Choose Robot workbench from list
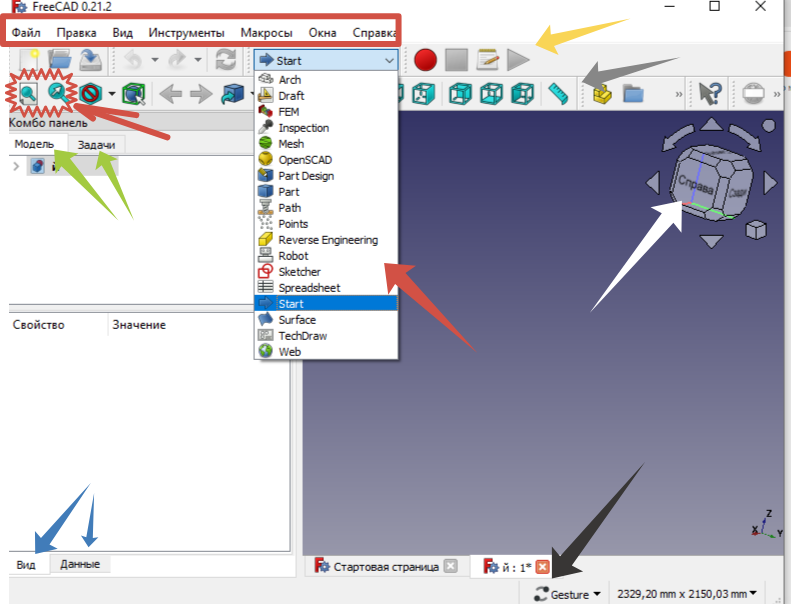Image resolution: width=791 pixels, height=604 pixels. click(326, 256)
